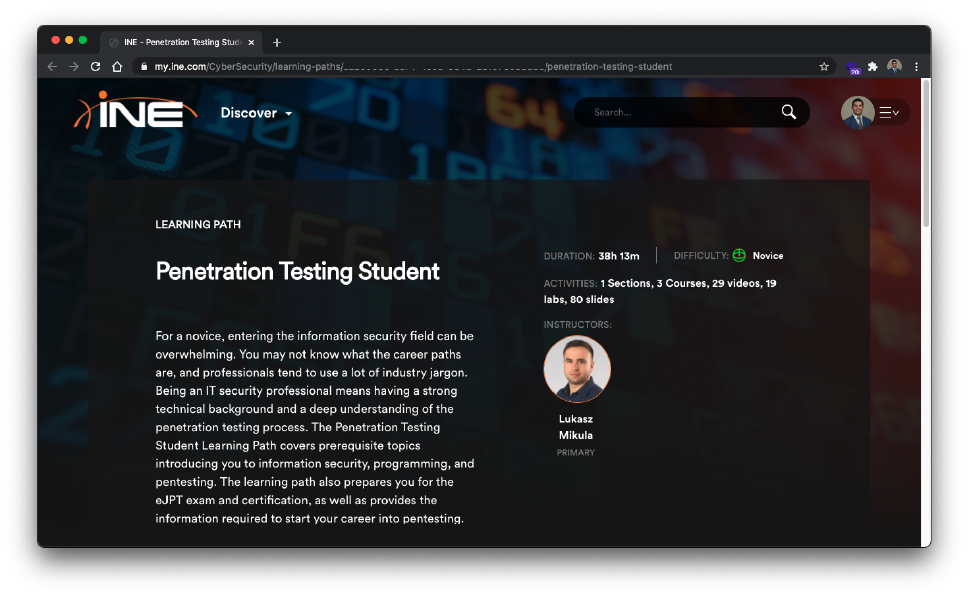Open the user profile avatar
The image size is (969, 598).
857,112
